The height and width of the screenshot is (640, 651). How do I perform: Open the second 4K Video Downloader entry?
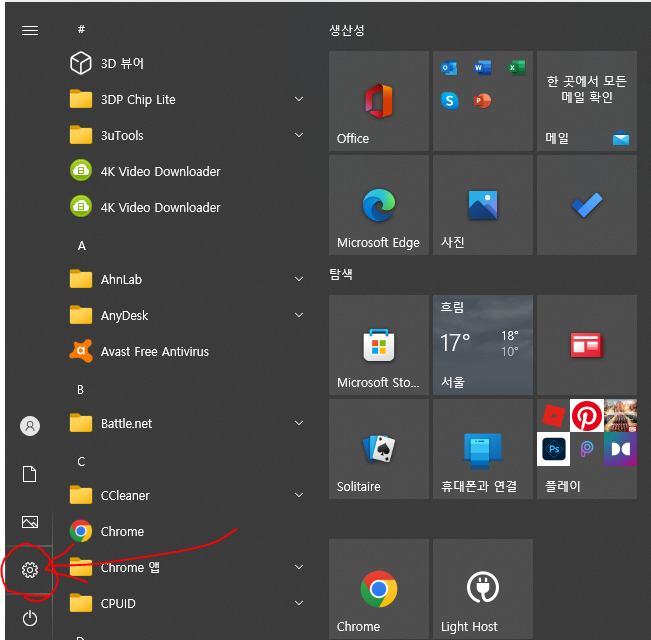pos(145,208)
